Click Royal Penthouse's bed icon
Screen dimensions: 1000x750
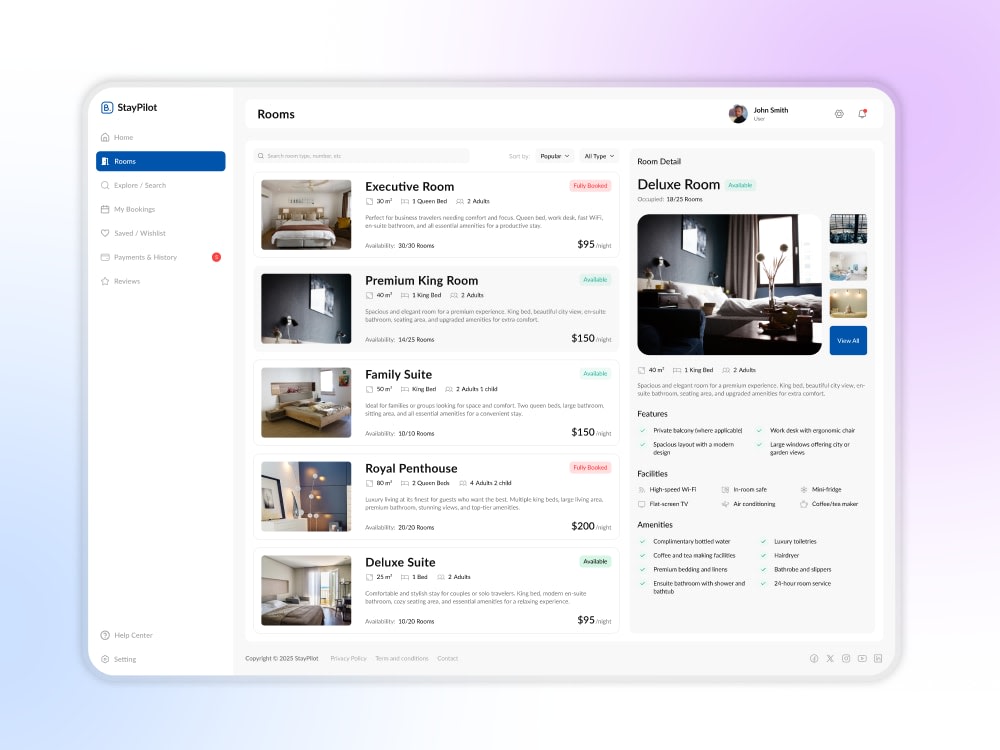pos(404,483)
